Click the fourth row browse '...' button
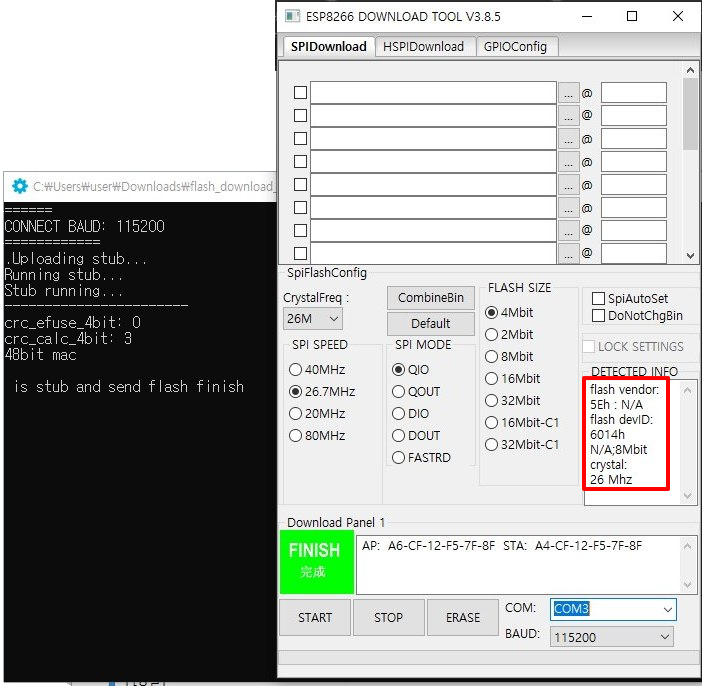 [x=569, y=161]
